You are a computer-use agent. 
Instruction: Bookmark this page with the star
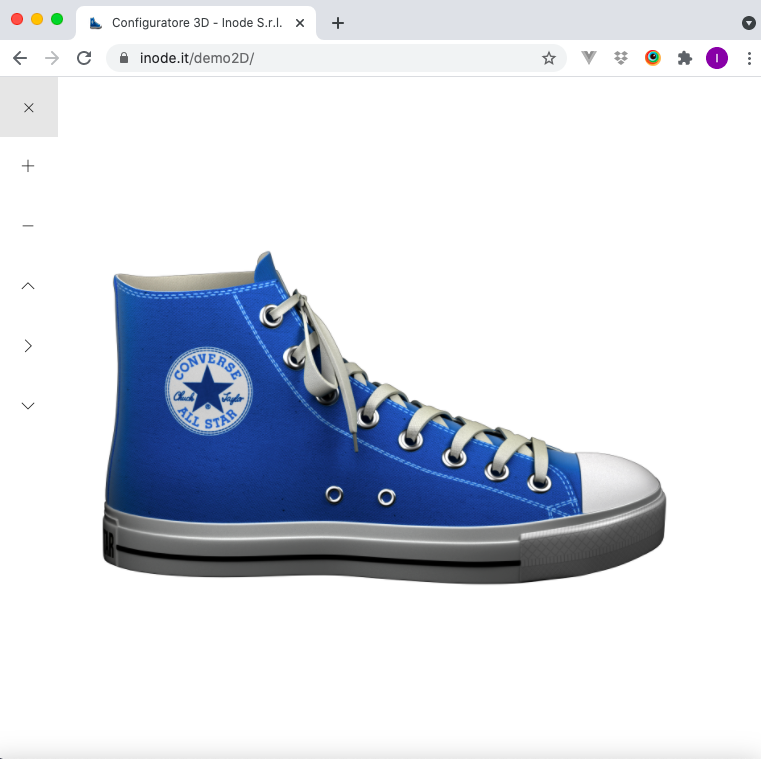point(548,58)
